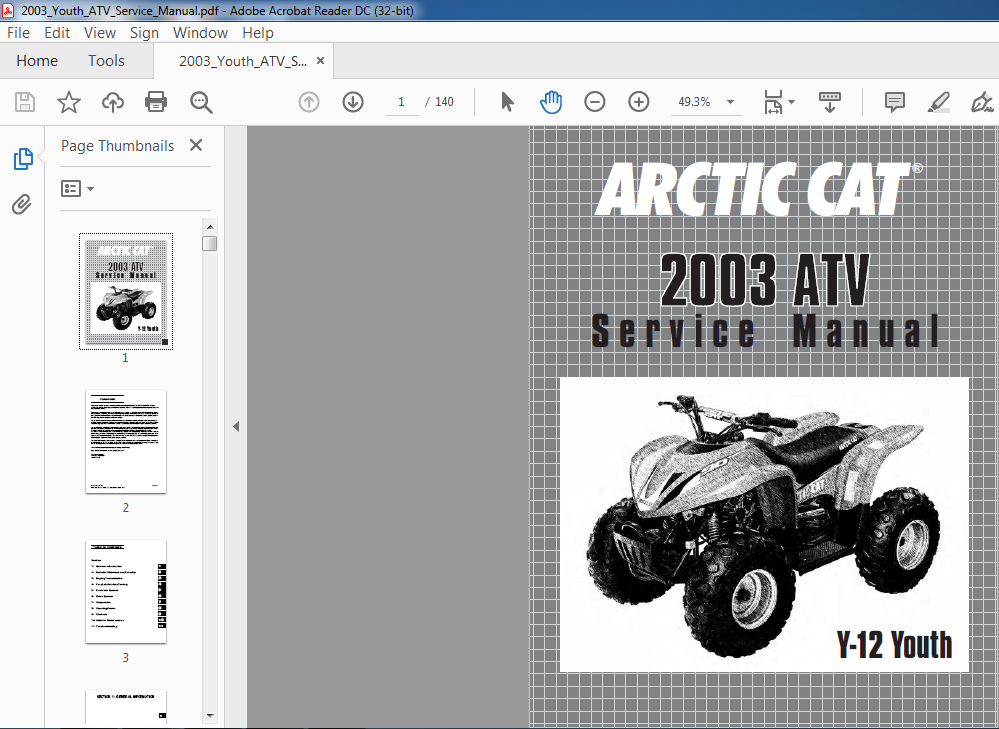This screenshot has width=999, height=729.
Task: Select page 2 thumbnail
Action: 126,442
